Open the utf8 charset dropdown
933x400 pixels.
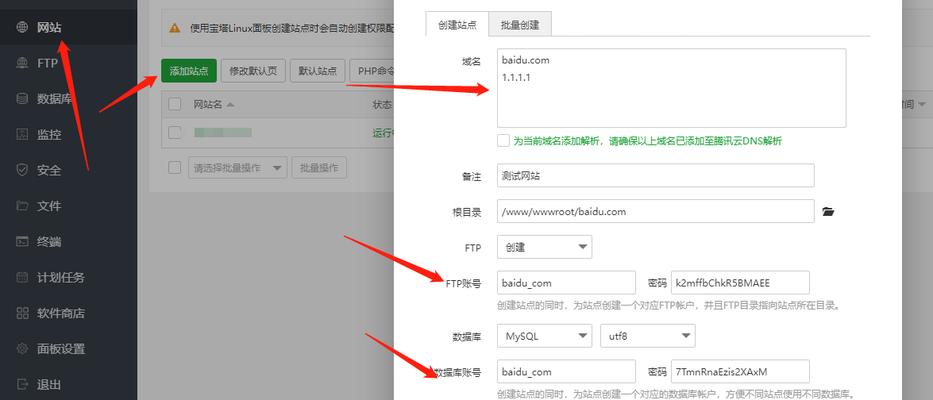648,336
